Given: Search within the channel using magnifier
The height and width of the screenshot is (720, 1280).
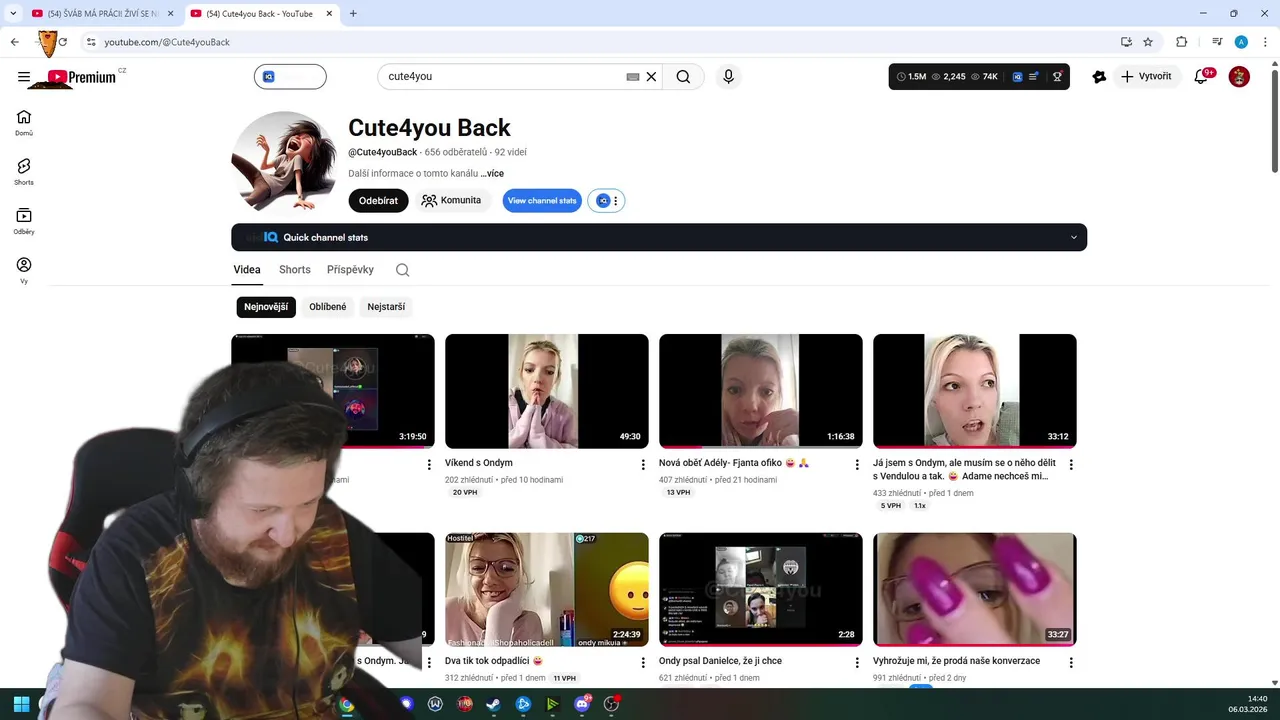Looking at the screenshot, I should [402, 270].
